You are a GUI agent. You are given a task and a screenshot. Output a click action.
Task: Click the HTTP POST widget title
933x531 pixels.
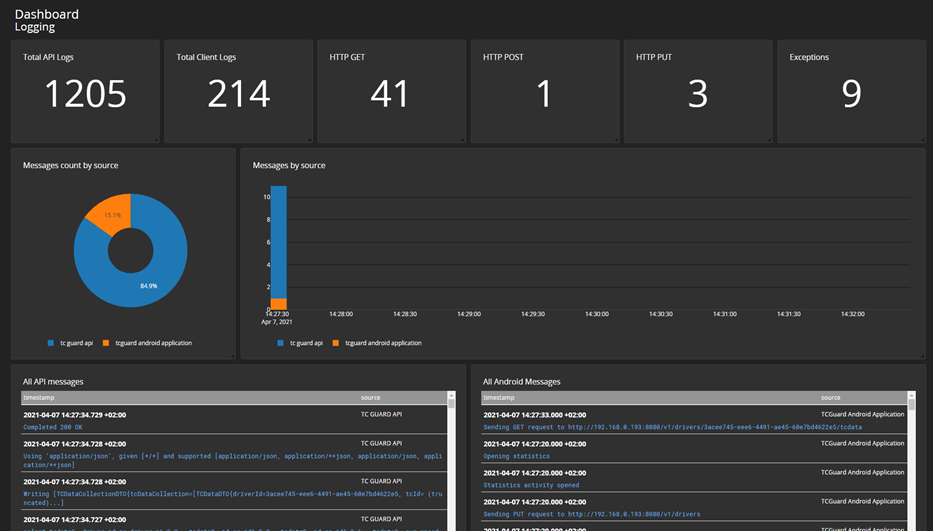point(503,57)
